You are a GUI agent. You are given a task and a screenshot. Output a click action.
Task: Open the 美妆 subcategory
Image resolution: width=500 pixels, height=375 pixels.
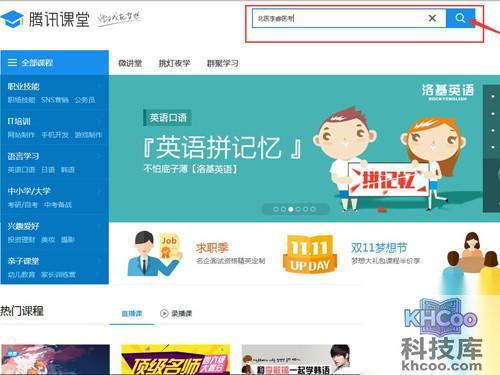[x=48, y=239]
